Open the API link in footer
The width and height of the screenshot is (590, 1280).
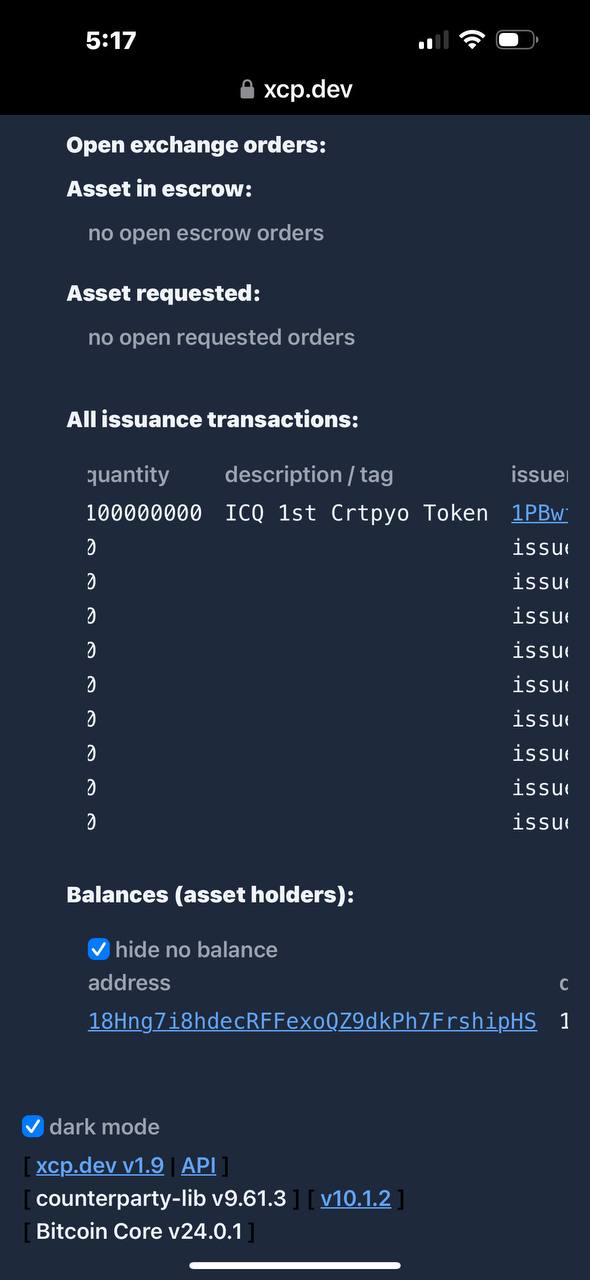coord(199,1165)
